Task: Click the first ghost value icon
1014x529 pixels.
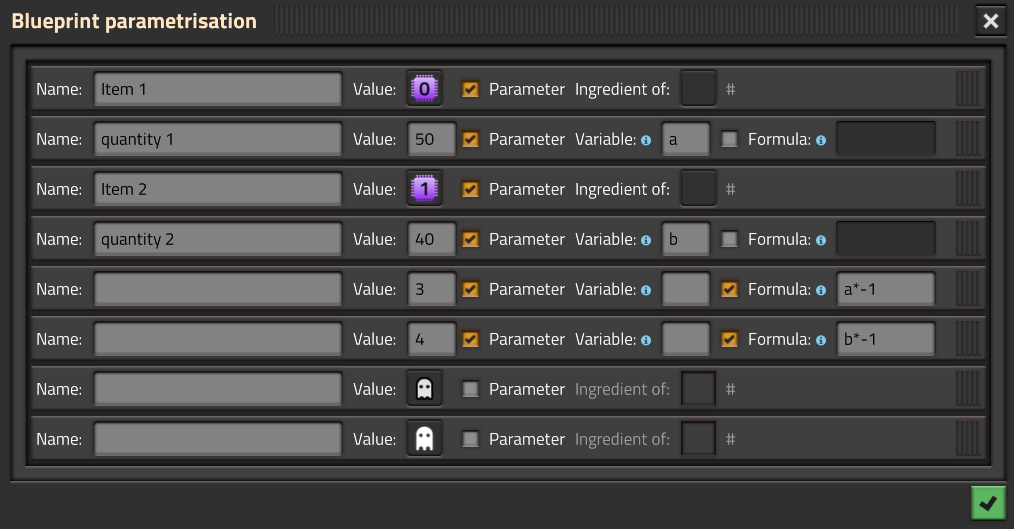Action: point(424,389)
